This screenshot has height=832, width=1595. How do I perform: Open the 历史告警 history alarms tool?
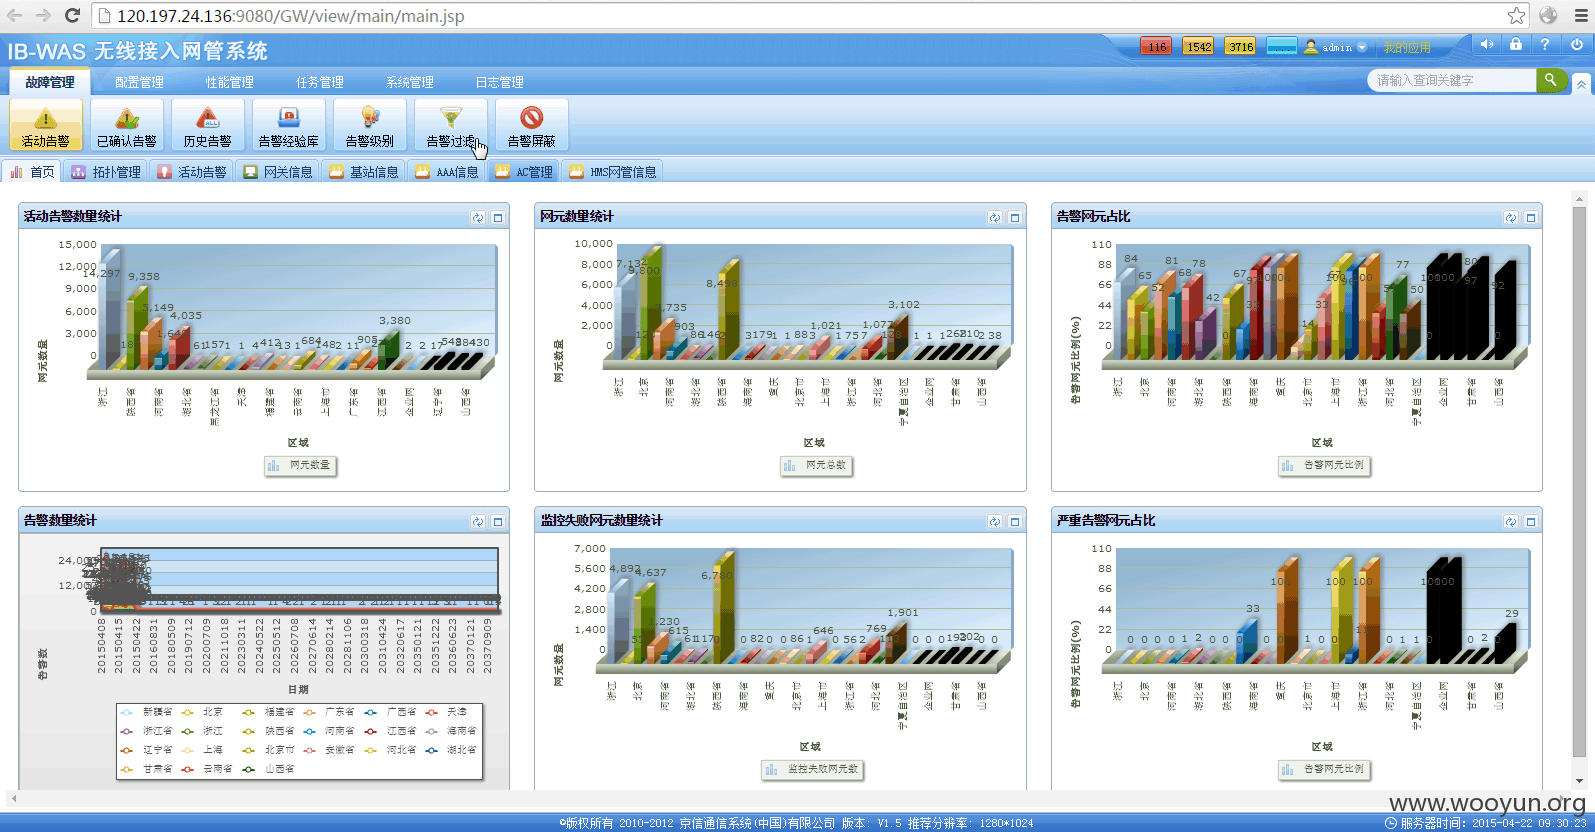coord(208,125)
